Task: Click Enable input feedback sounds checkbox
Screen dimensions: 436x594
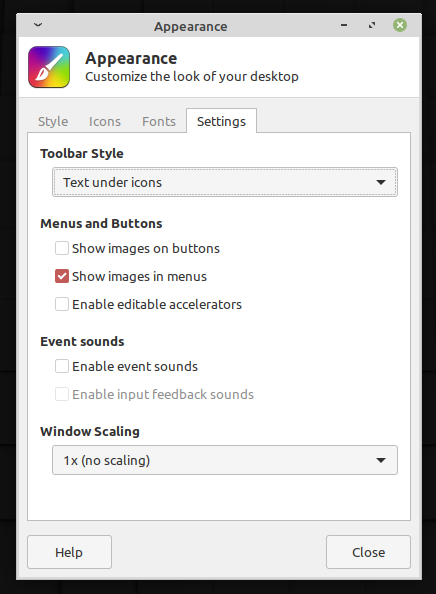Action: point(62,394)
